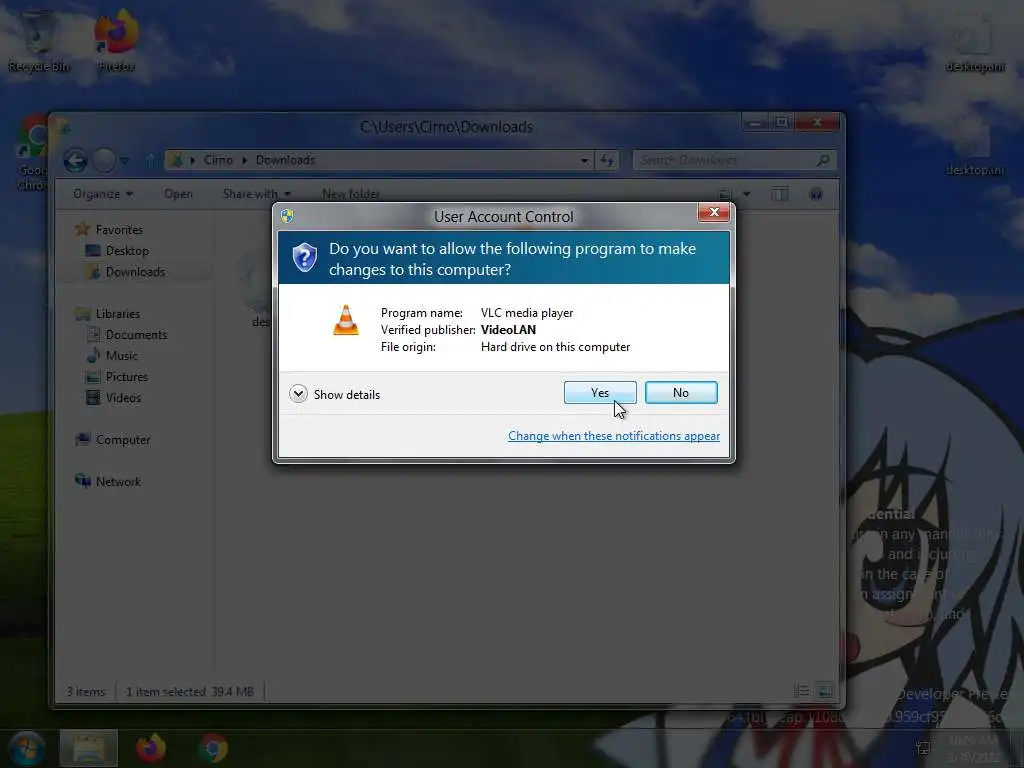
Task: Click No in User Account Control dialog
Action: (x=680, y=392)
